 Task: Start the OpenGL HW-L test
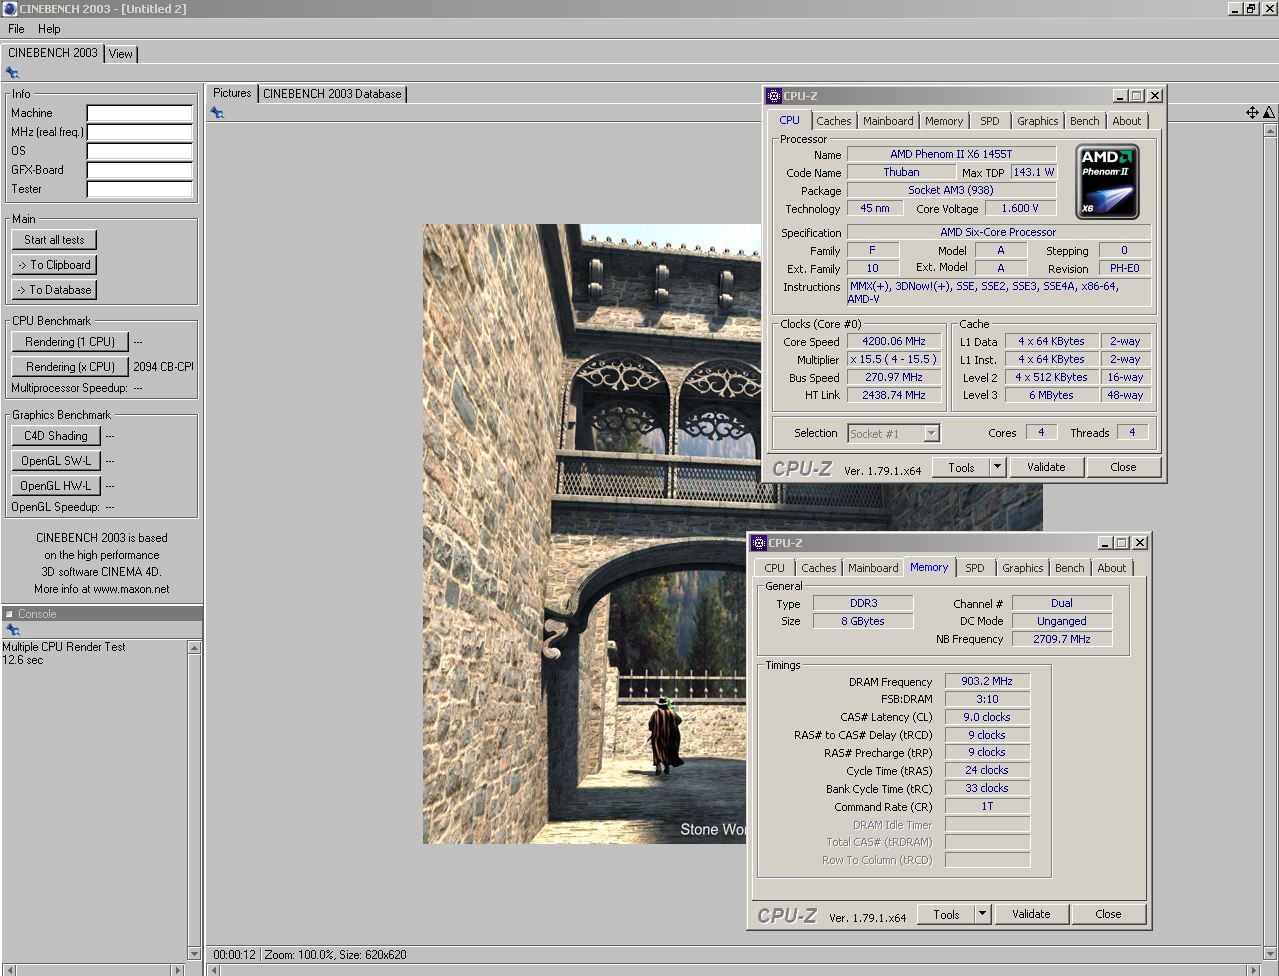[x=56, y=486]
